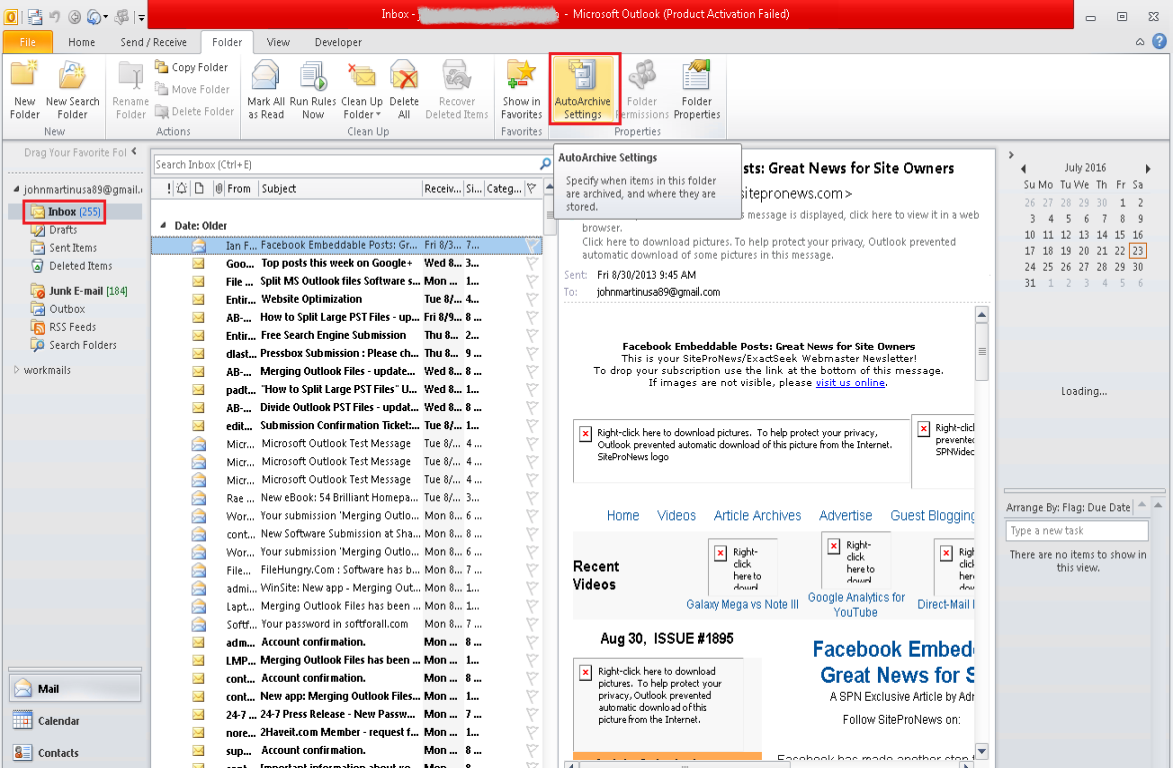Click reading pane scroll down arrow
Screen dimensions: 1173x768
(x=982, y=750)
